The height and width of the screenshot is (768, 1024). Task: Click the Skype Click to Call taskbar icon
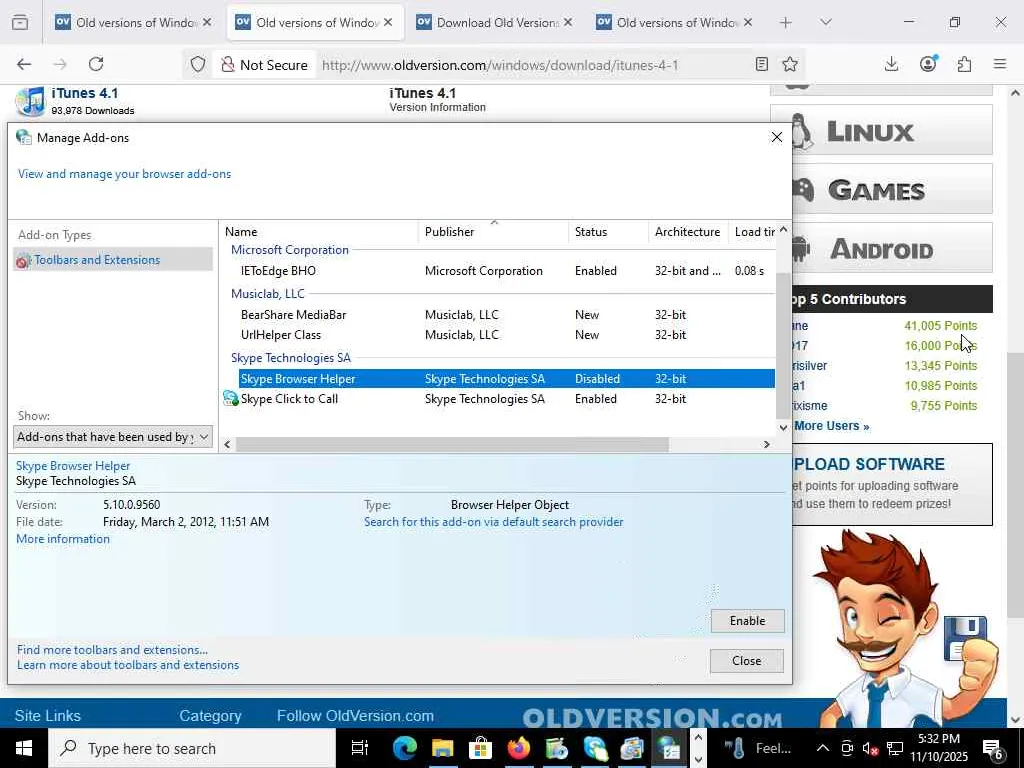595,748
